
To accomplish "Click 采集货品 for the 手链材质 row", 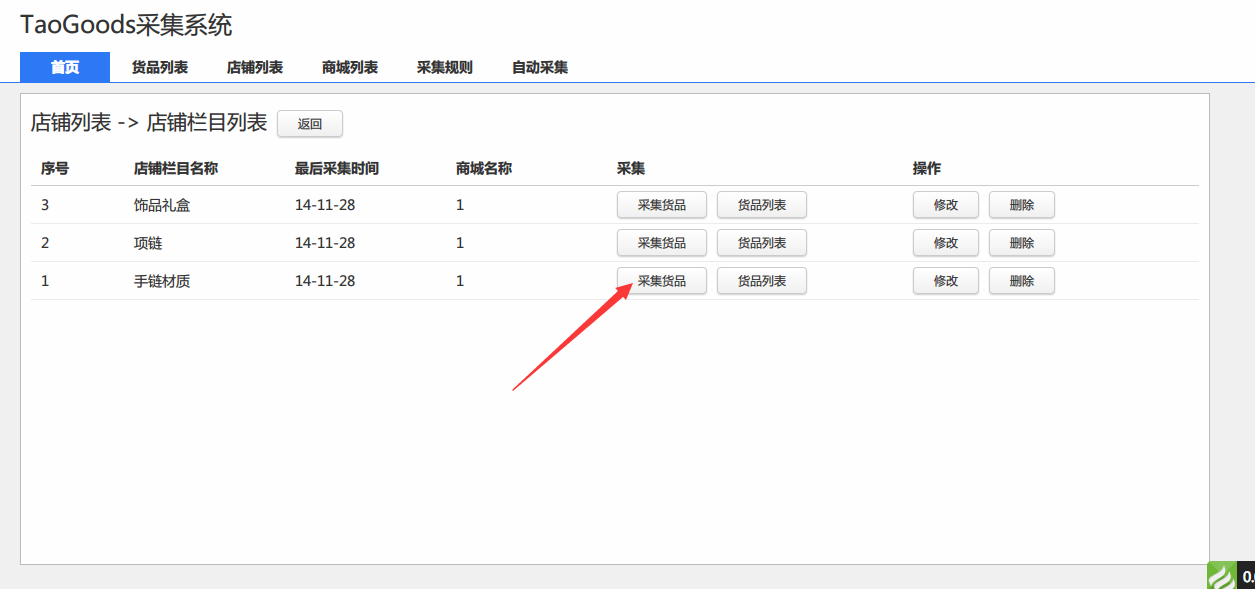I will pos(662,281).
